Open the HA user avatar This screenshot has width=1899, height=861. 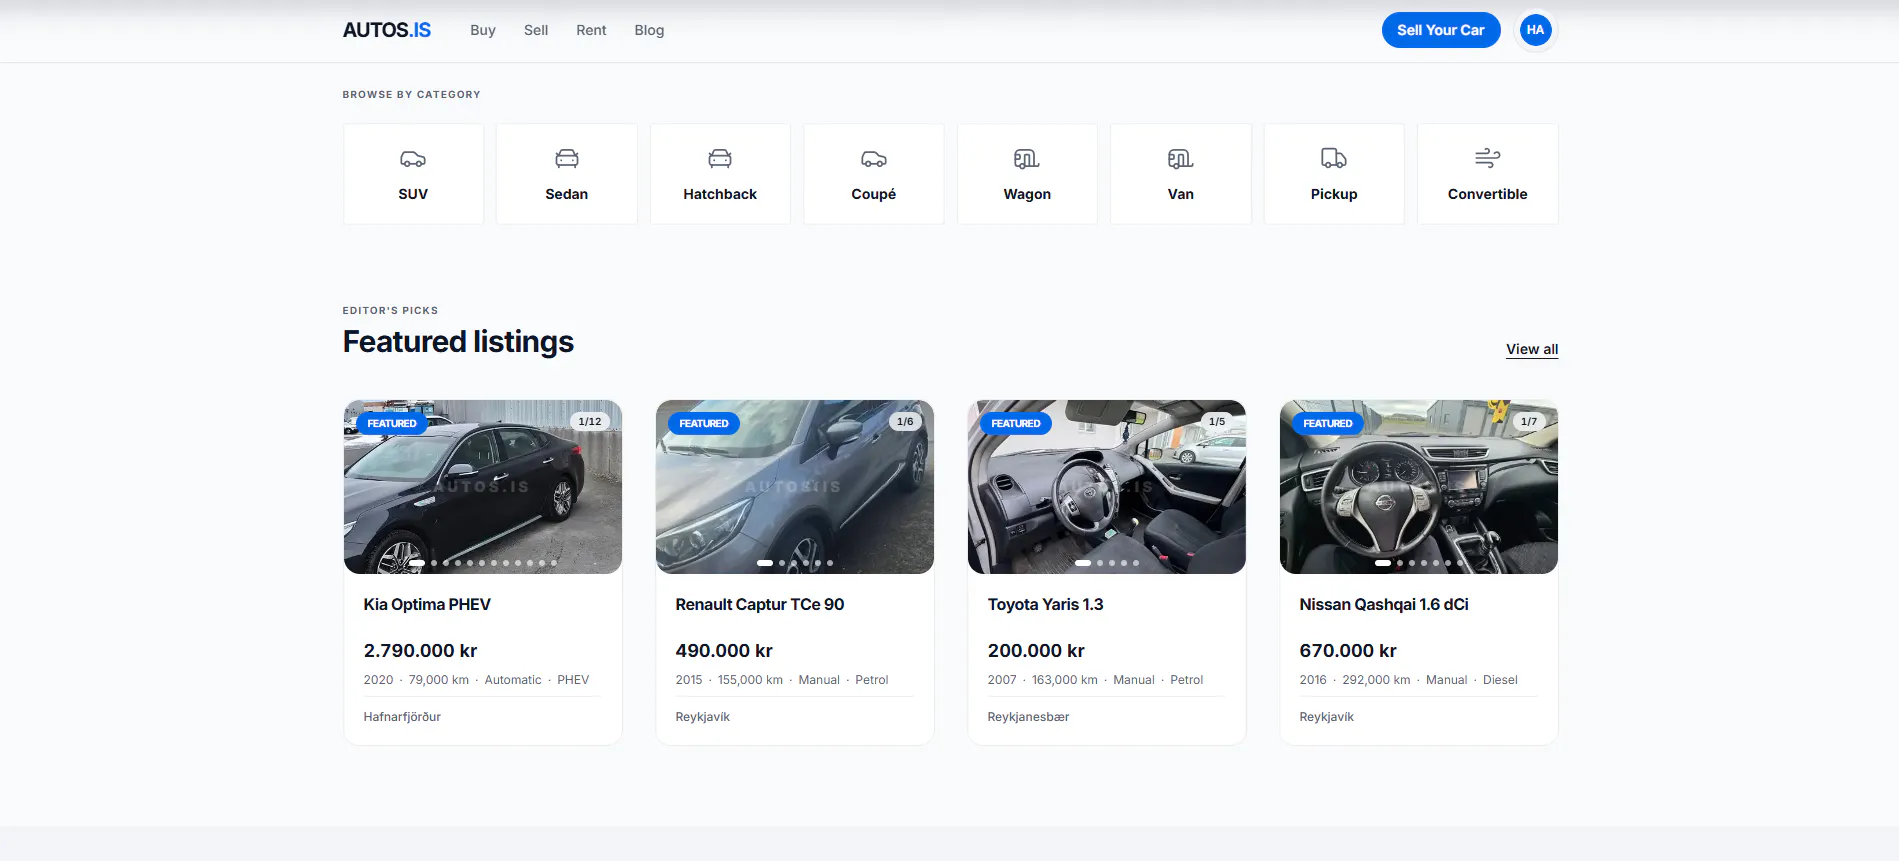pyautogui.click(x=1535, y=30)
